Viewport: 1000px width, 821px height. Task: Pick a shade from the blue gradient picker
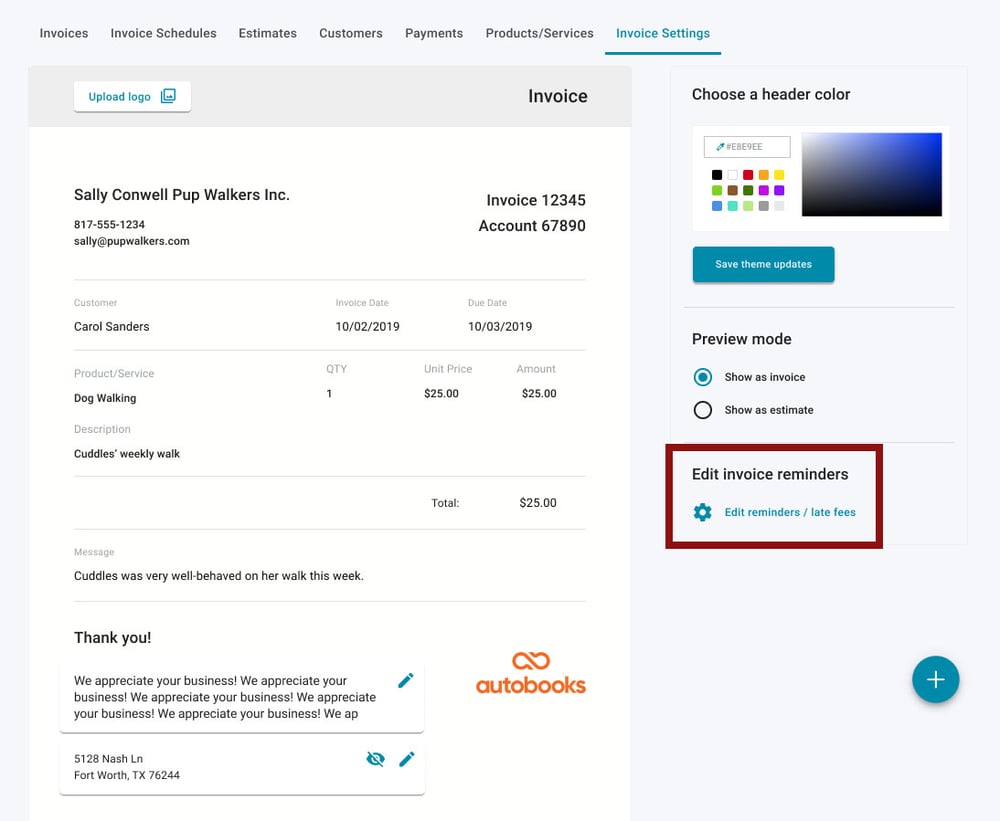(x=870, y=175)
